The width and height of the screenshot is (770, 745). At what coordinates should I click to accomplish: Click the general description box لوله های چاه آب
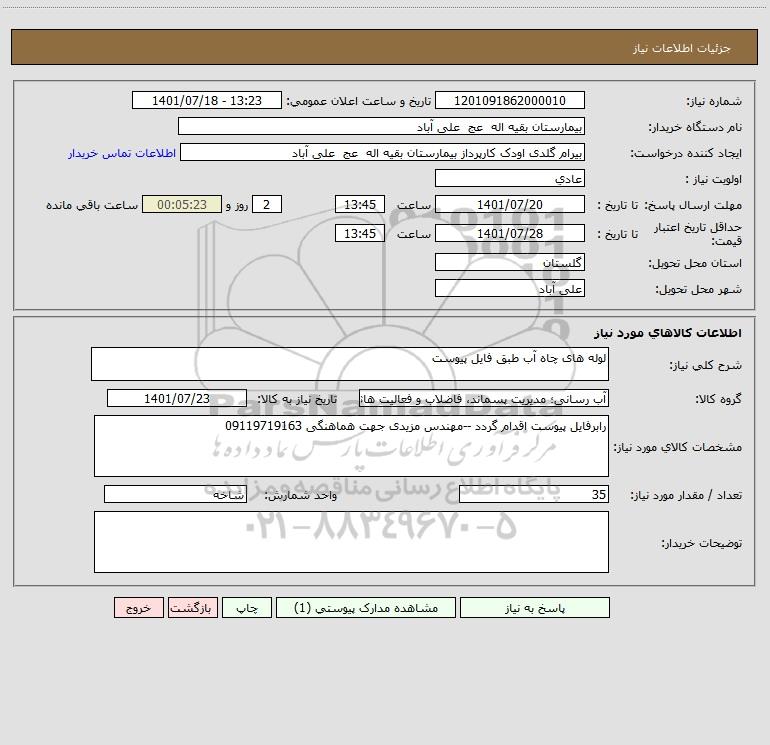point(350,364)
